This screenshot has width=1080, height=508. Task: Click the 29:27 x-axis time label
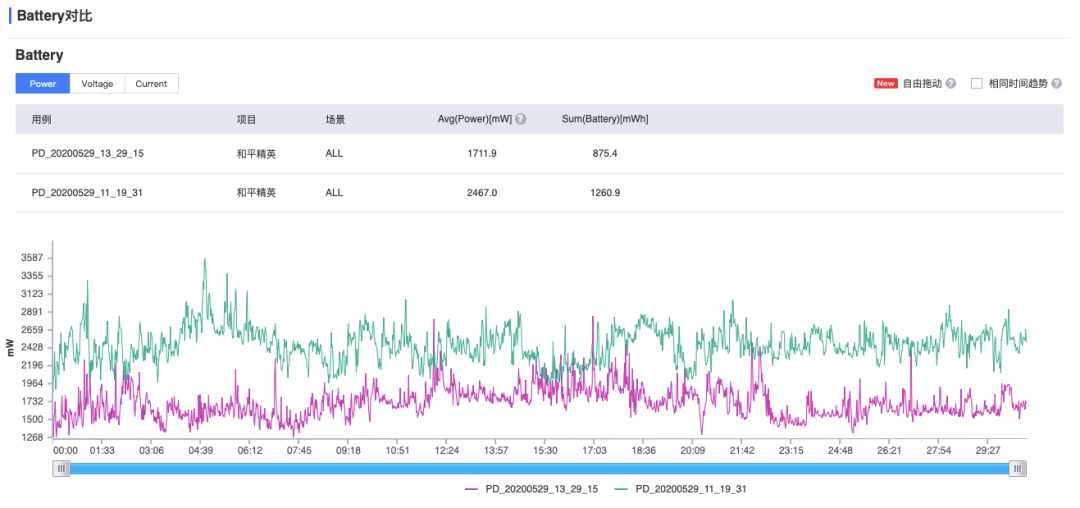coord(987,450)
